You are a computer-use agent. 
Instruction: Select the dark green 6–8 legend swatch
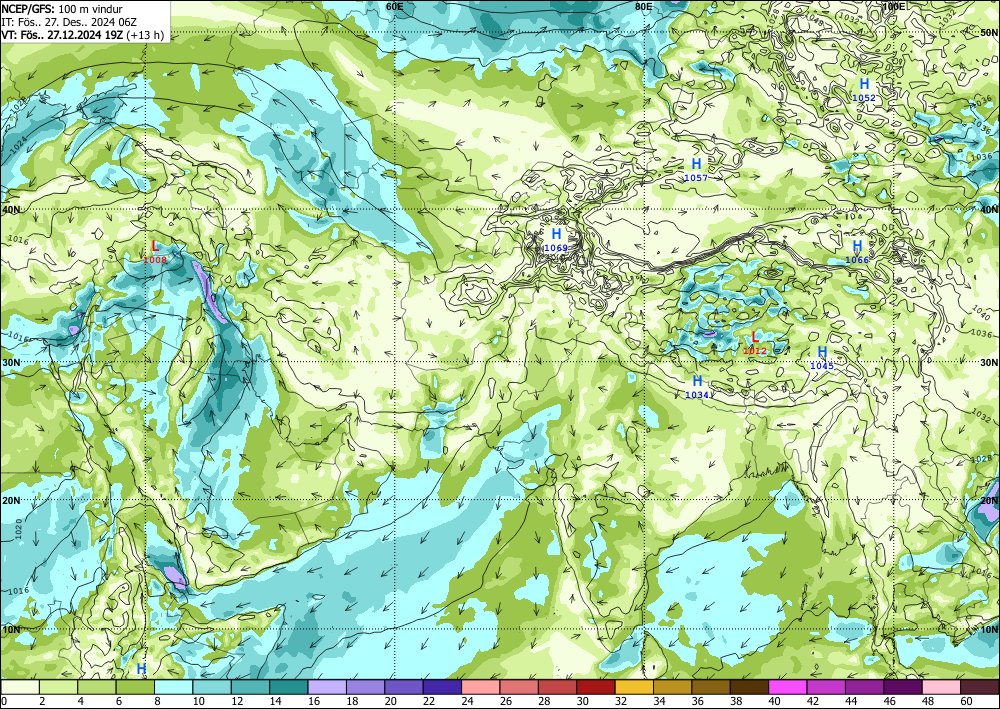click(135, 687)
